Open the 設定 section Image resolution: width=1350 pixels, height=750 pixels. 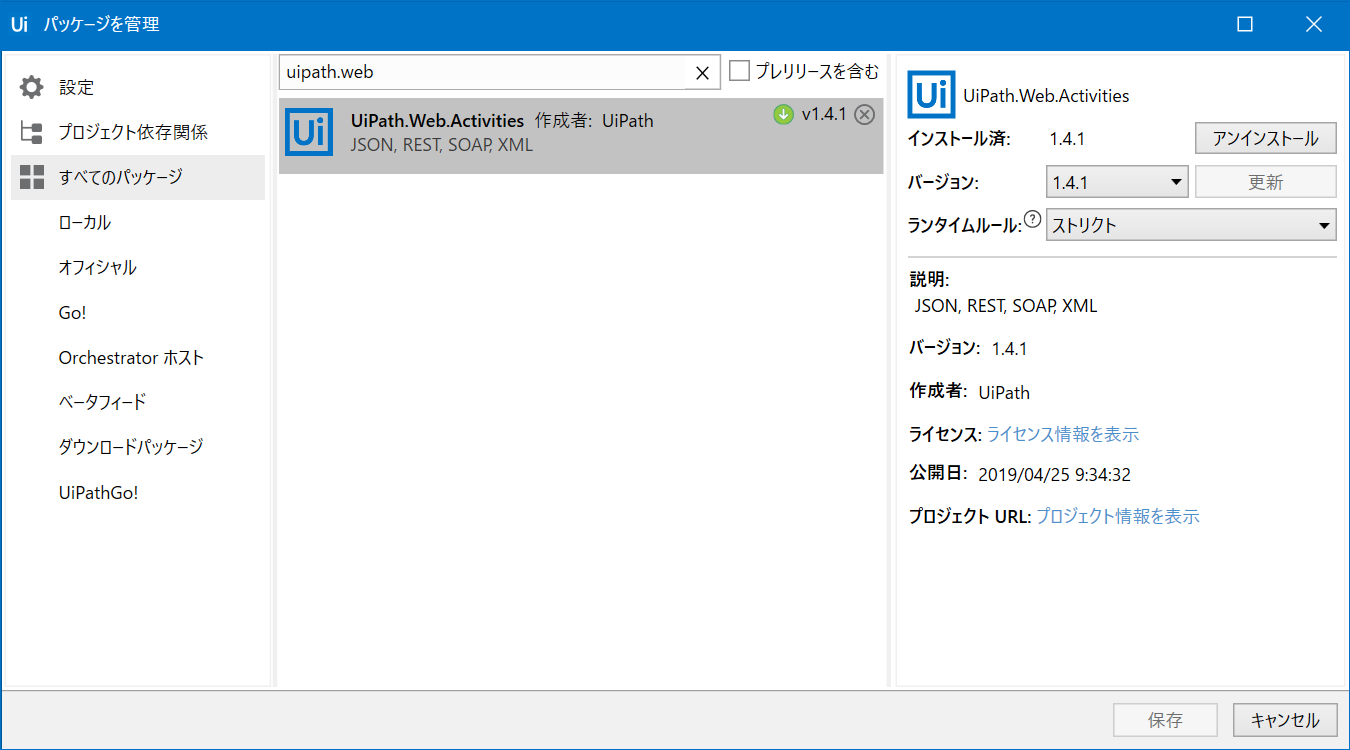pyautogui.click(x=138, y=87)
